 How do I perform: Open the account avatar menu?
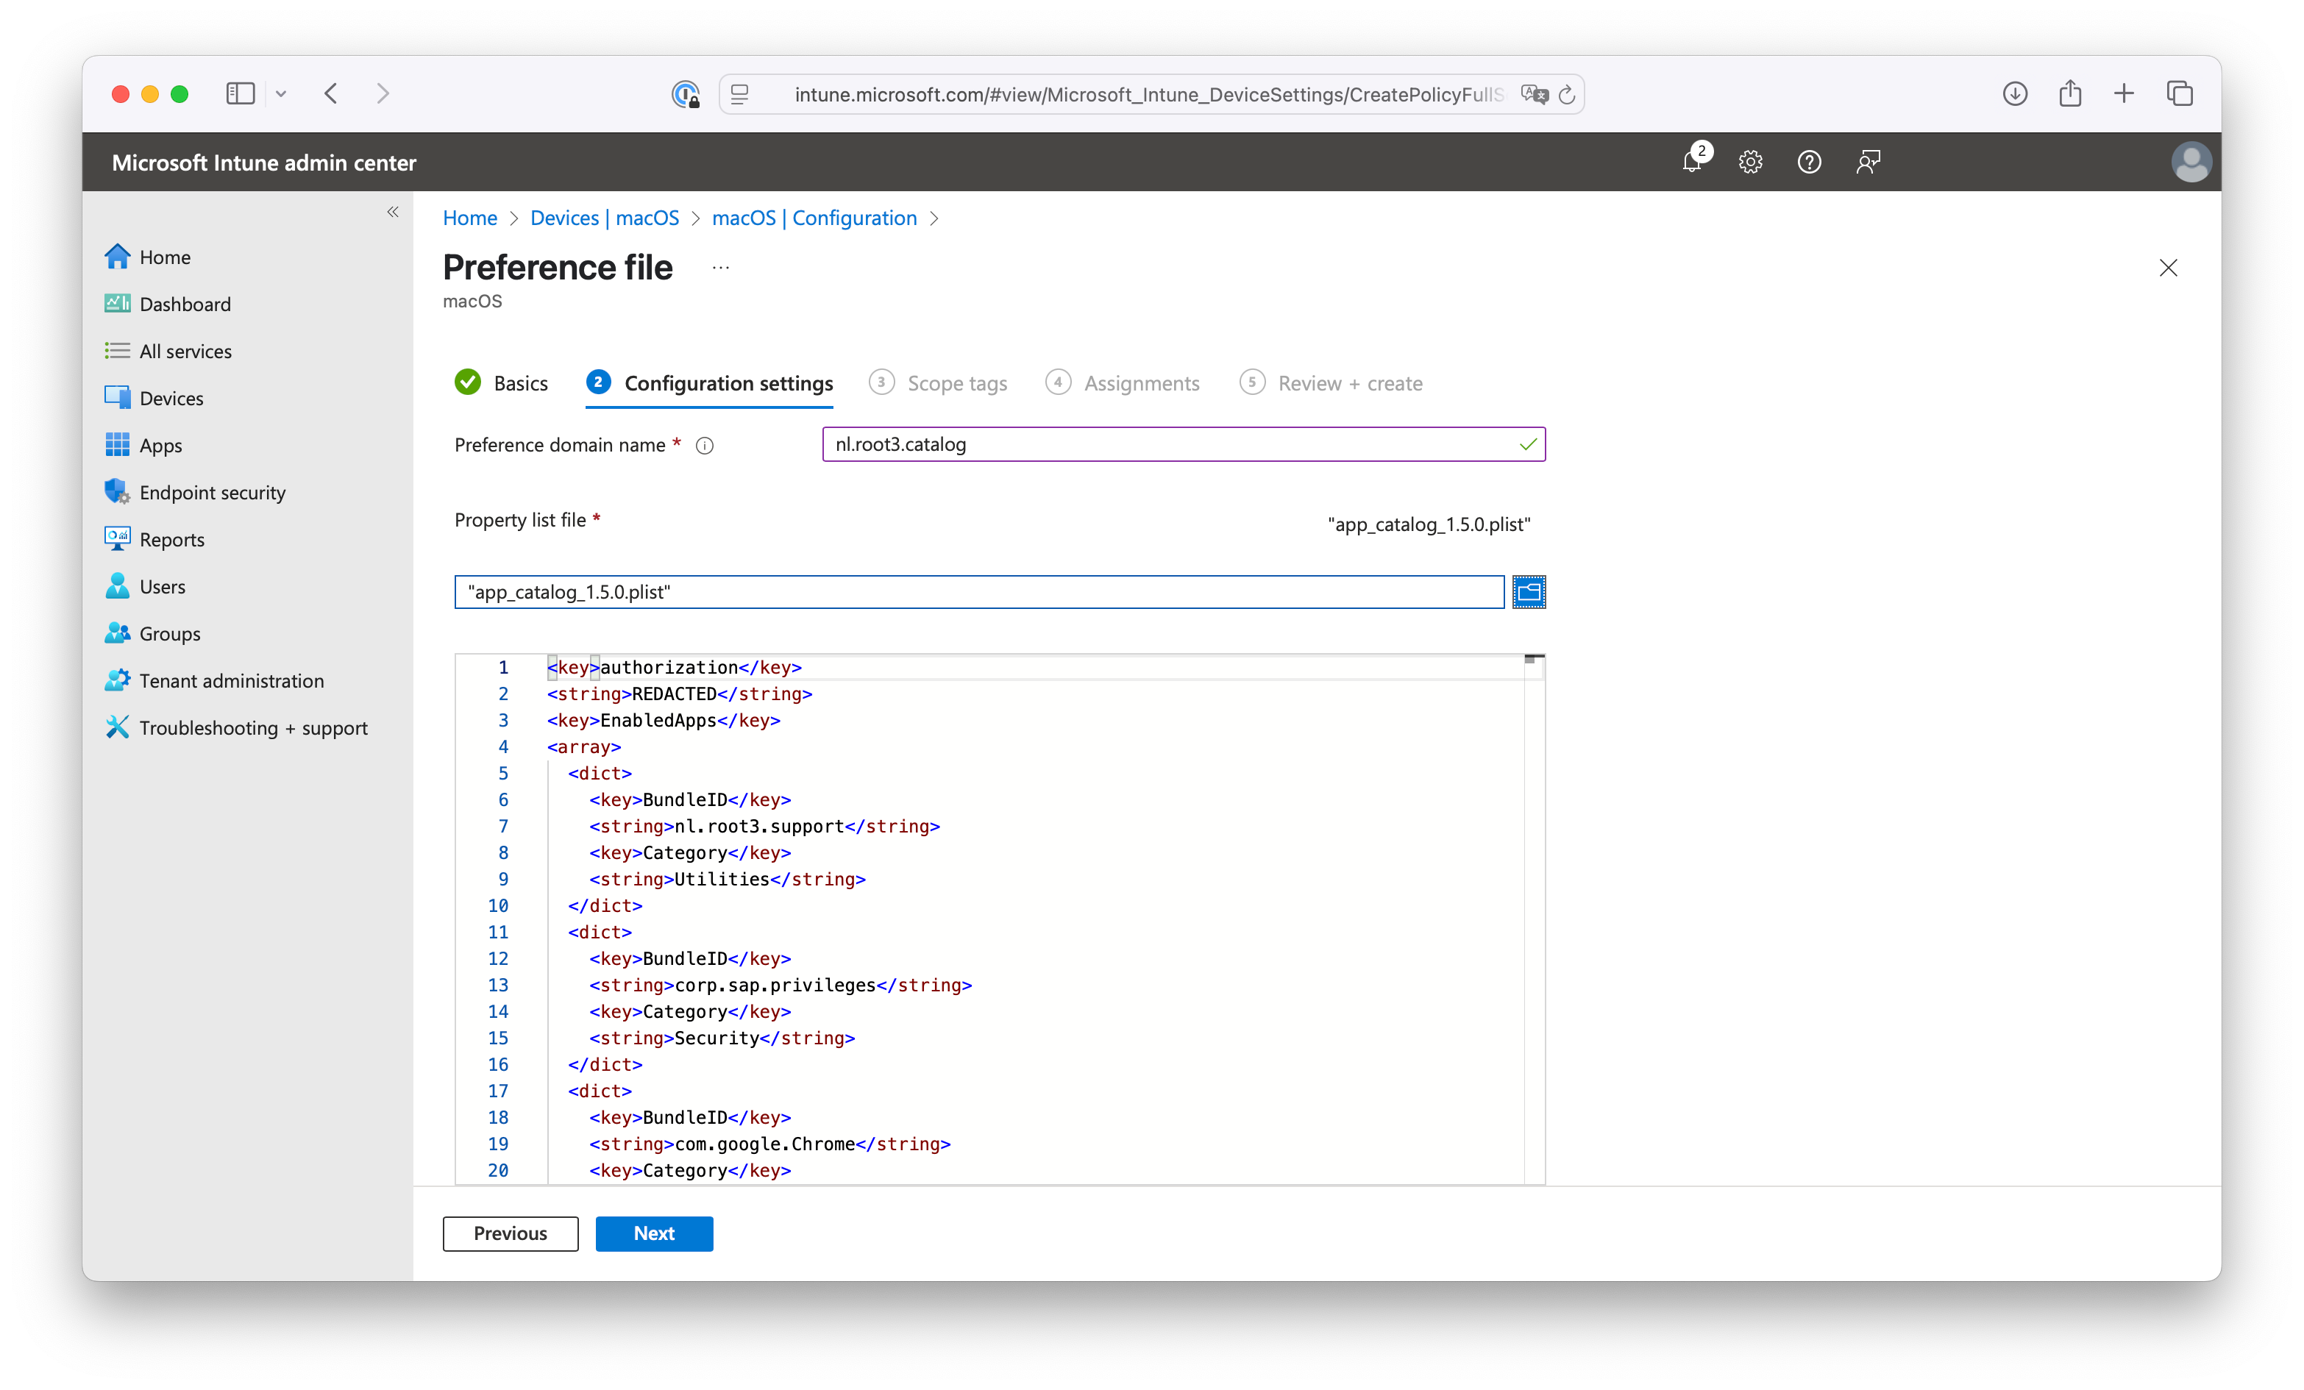click(2190, 162)
